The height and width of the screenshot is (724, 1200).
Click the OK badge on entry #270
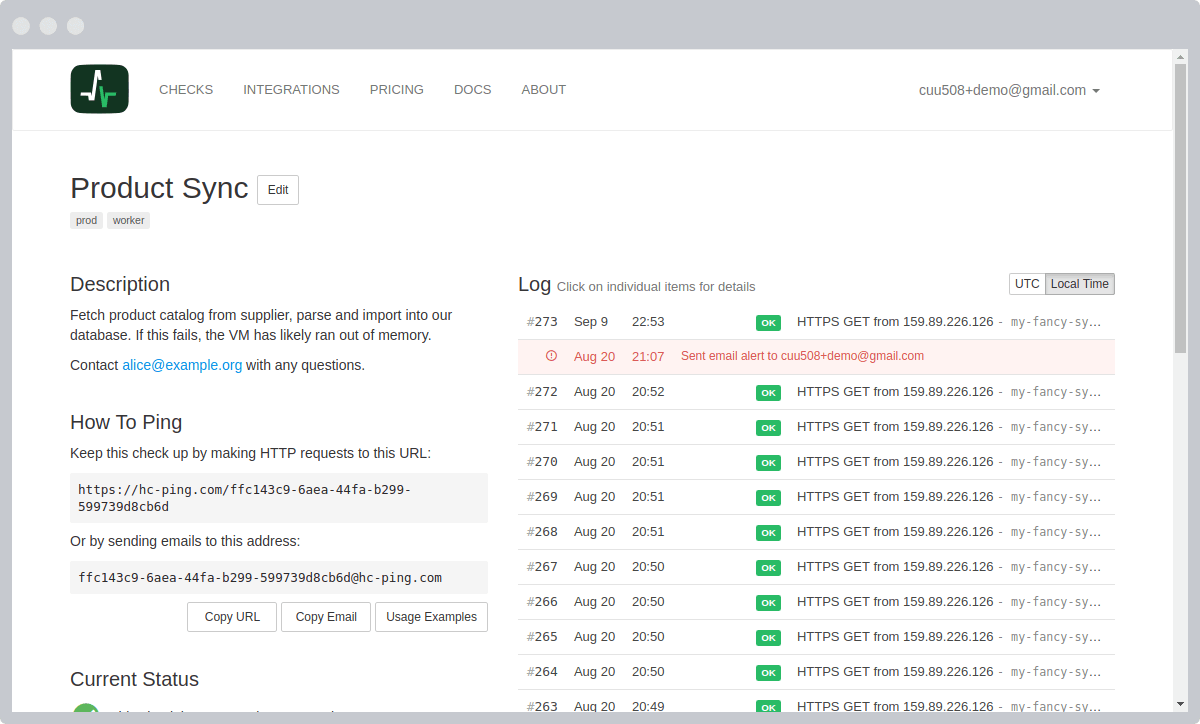[x=768, y=462]
